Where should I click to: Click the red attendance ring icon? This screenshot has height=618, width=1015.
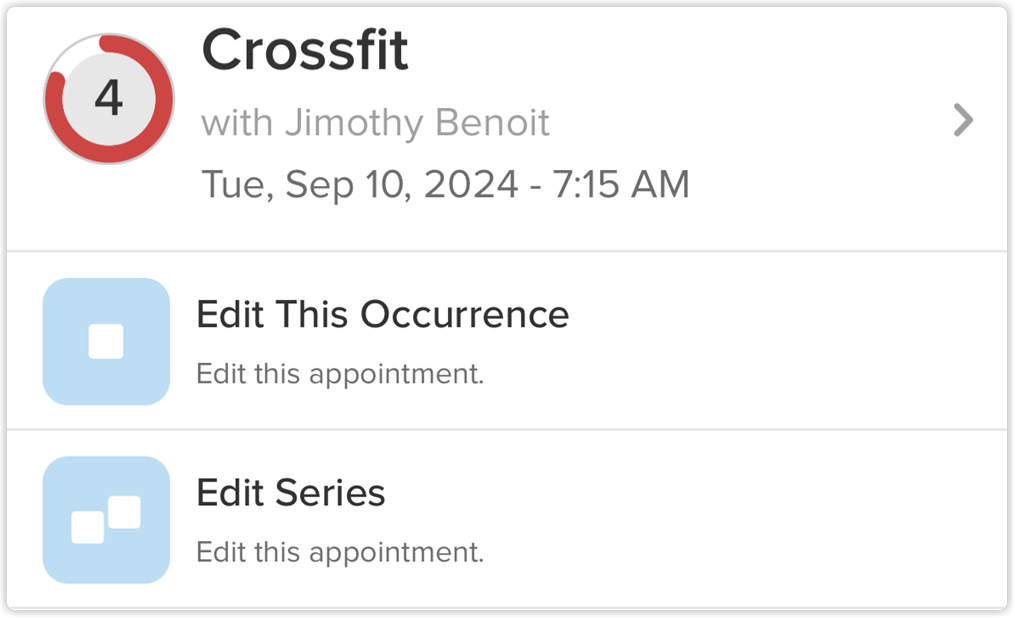pyautogui.click(x=109, y=99)
